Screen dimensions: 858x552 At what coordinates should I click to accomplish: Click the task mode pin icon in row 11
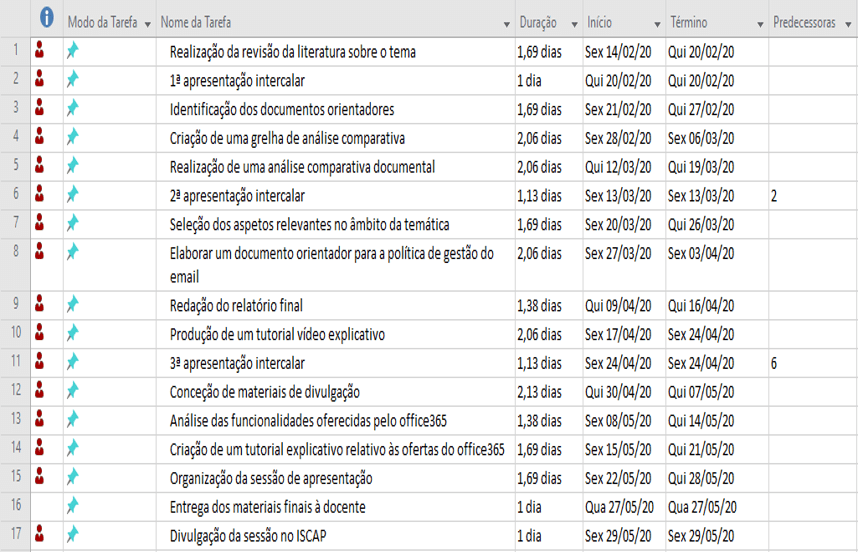[x=72, y=363]
